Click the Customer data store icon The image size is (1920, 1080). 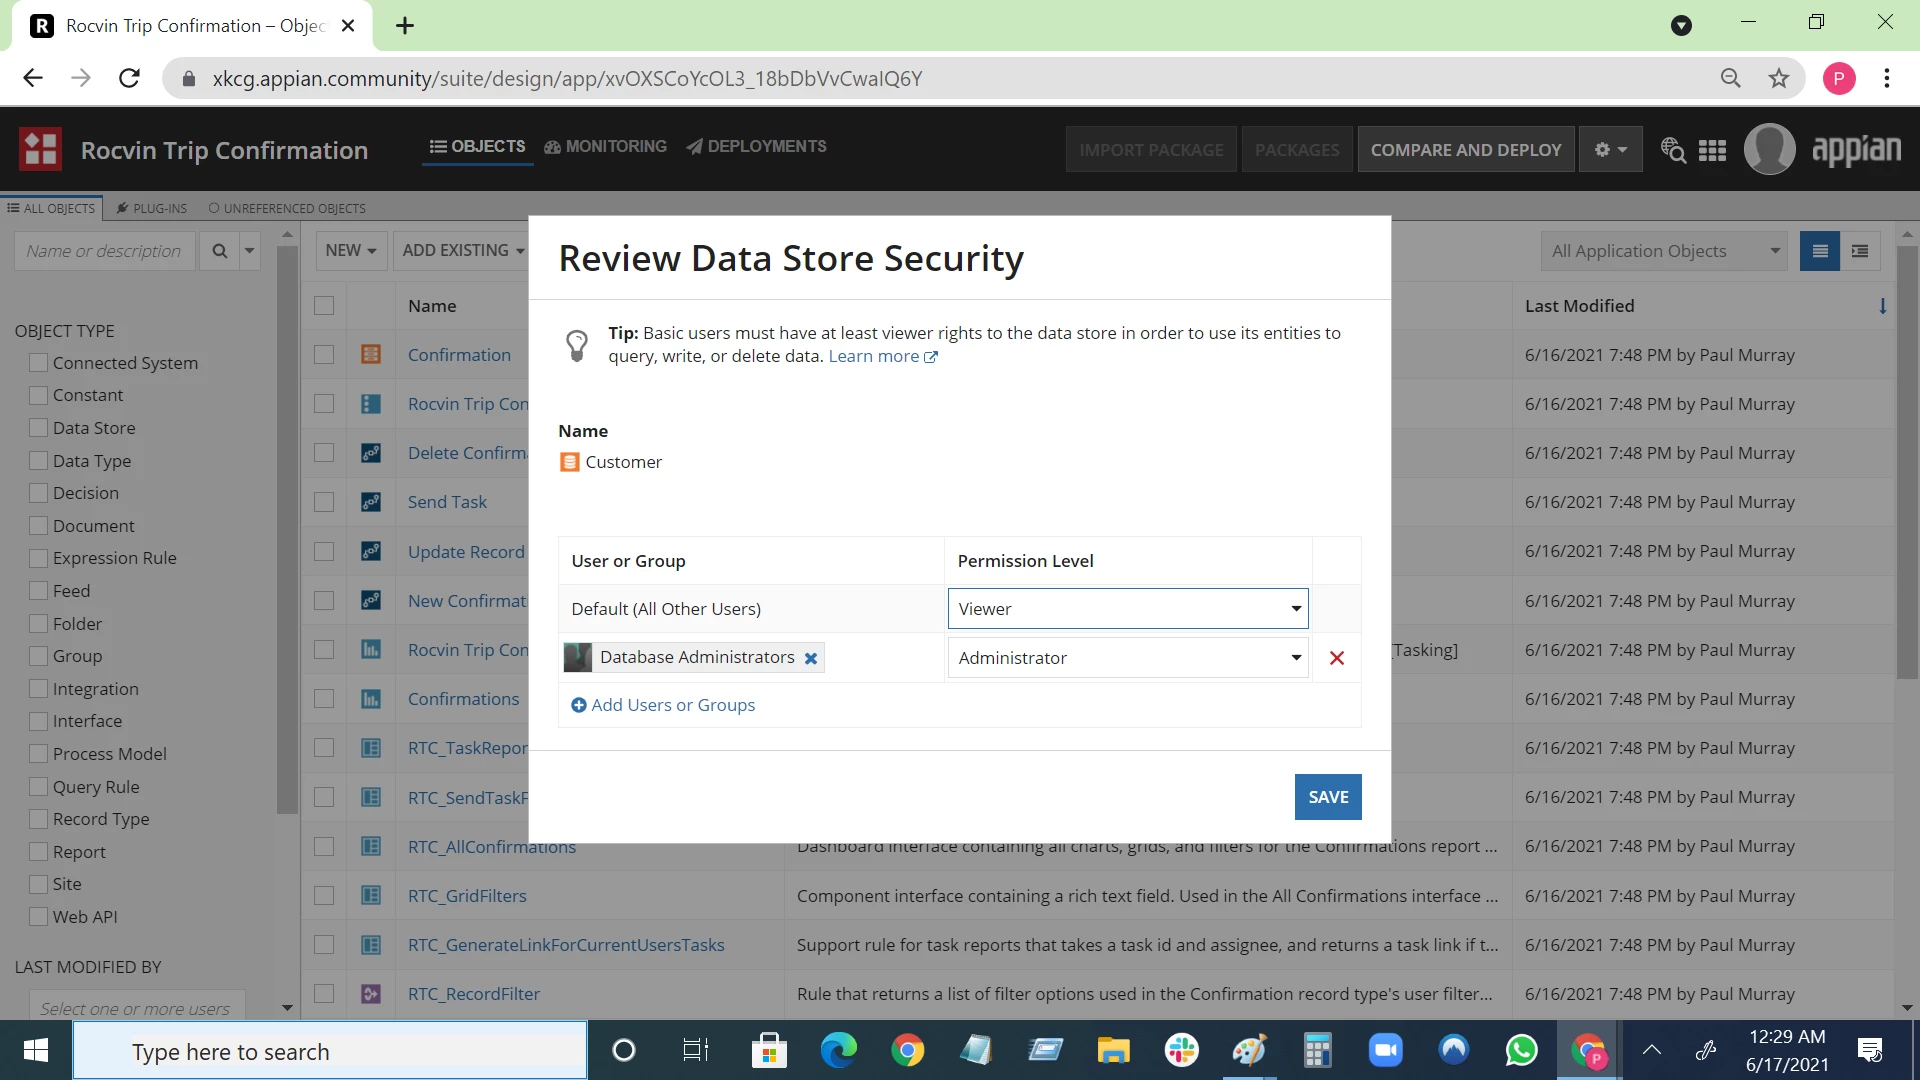point(569,462)
